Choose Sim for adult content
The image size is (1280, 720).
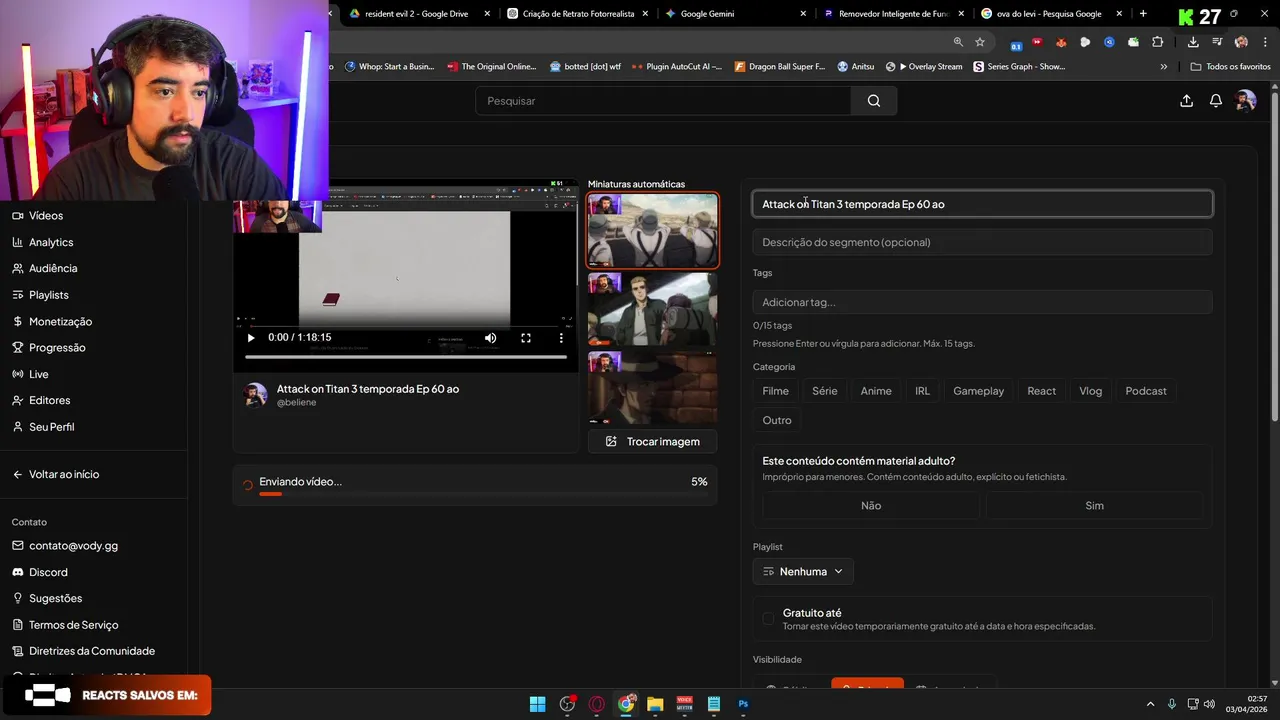1094,506
